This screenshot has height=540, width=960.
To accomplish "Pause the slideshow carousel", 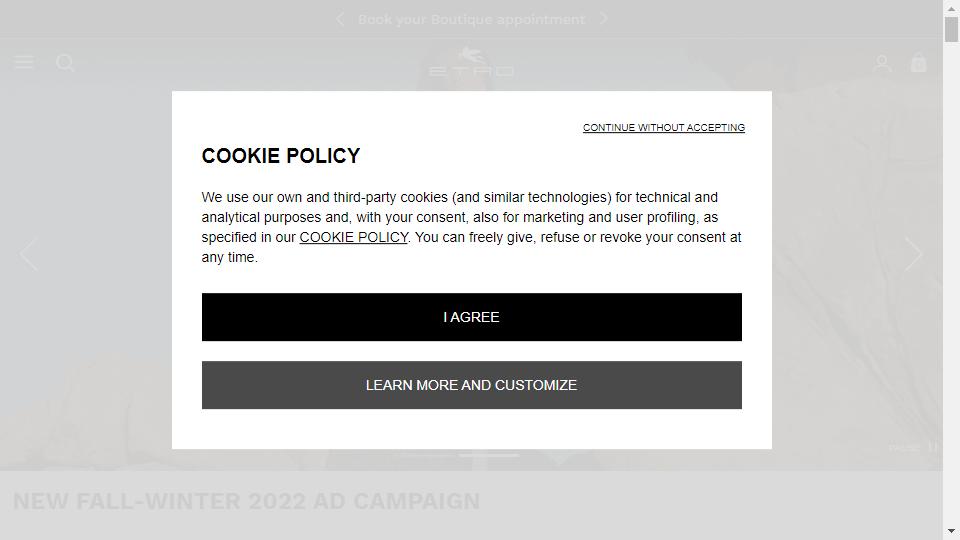I will click(913, 448).
